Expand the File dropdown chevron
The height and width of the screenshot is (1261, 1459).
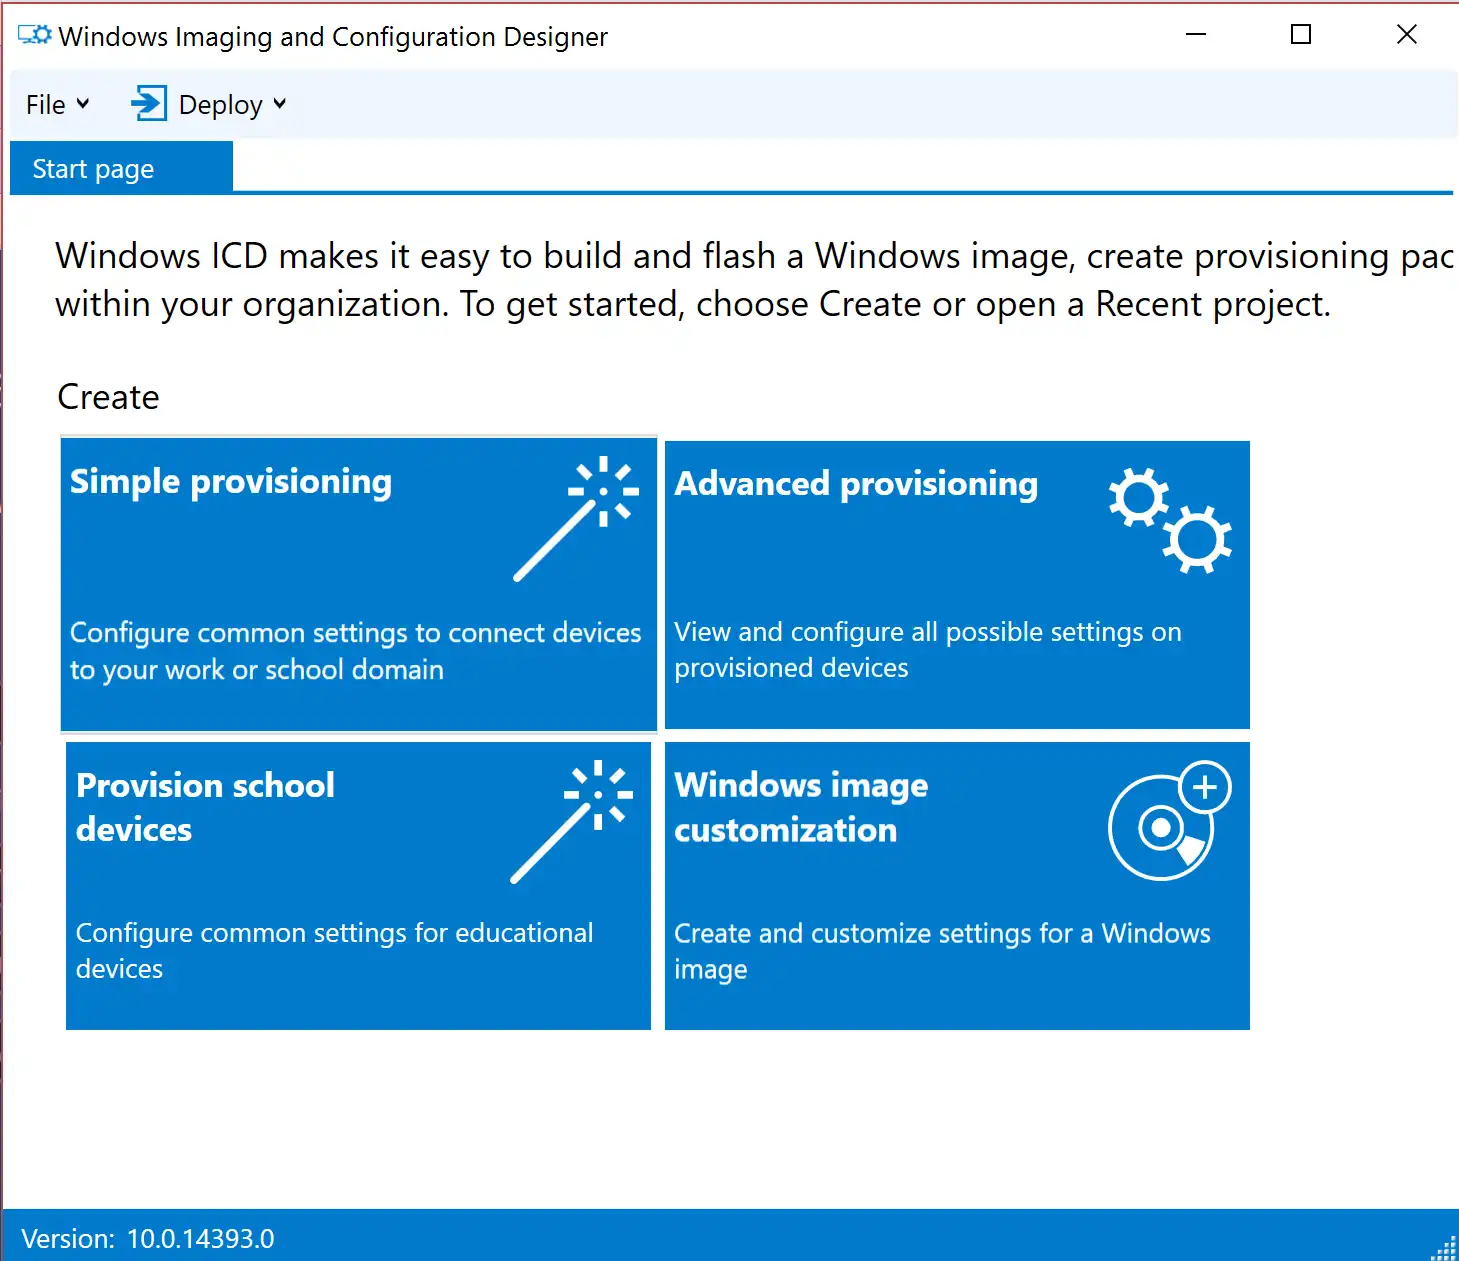pos(83,104)
